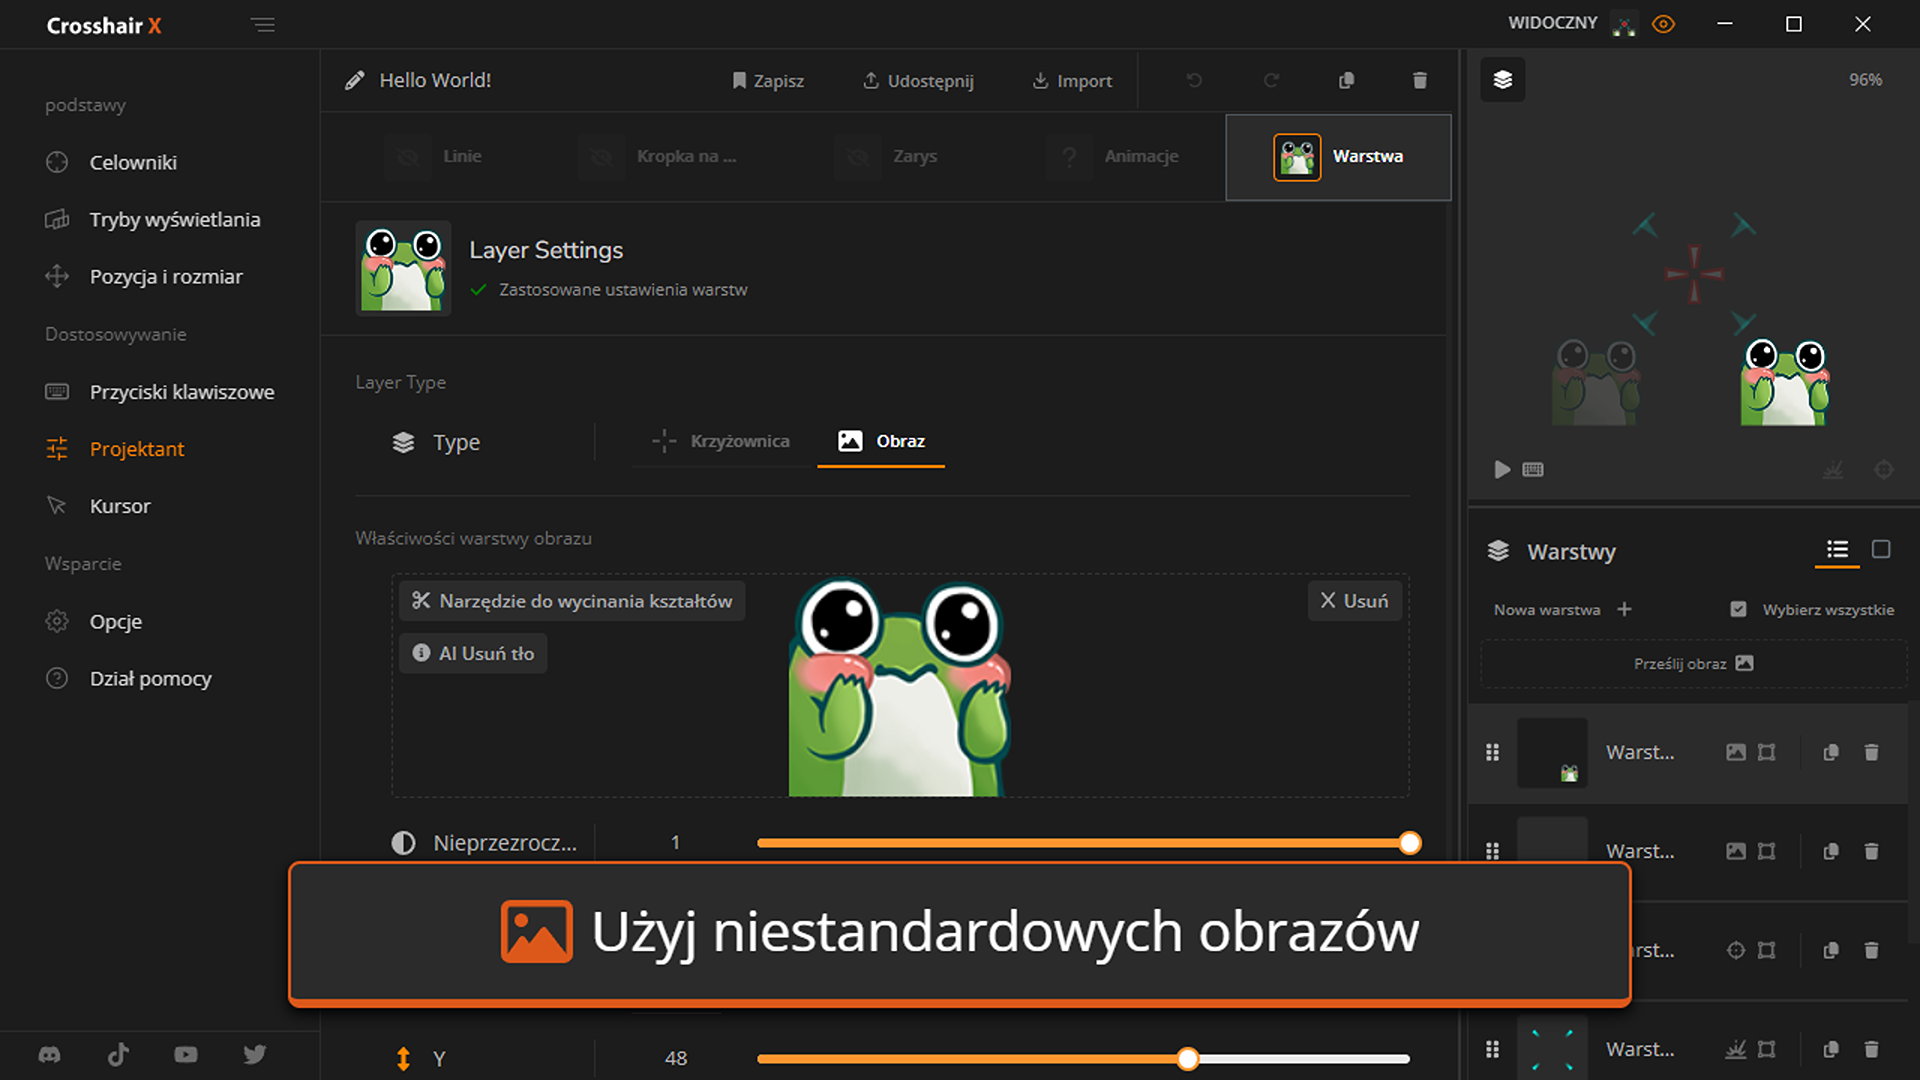The image size is (1920, 1080).
Task: Switch to the Animacje tab
Action: coord(1114,156)
